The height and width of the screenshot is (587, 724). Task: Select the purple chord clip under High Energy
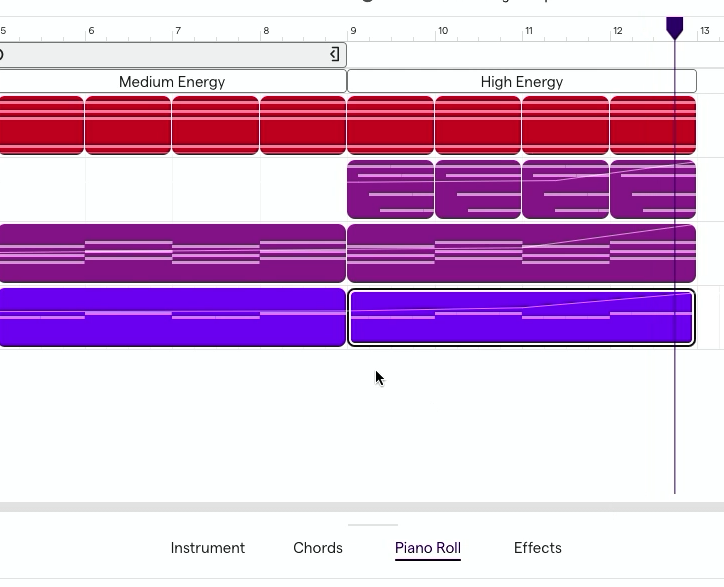[521, 254]
